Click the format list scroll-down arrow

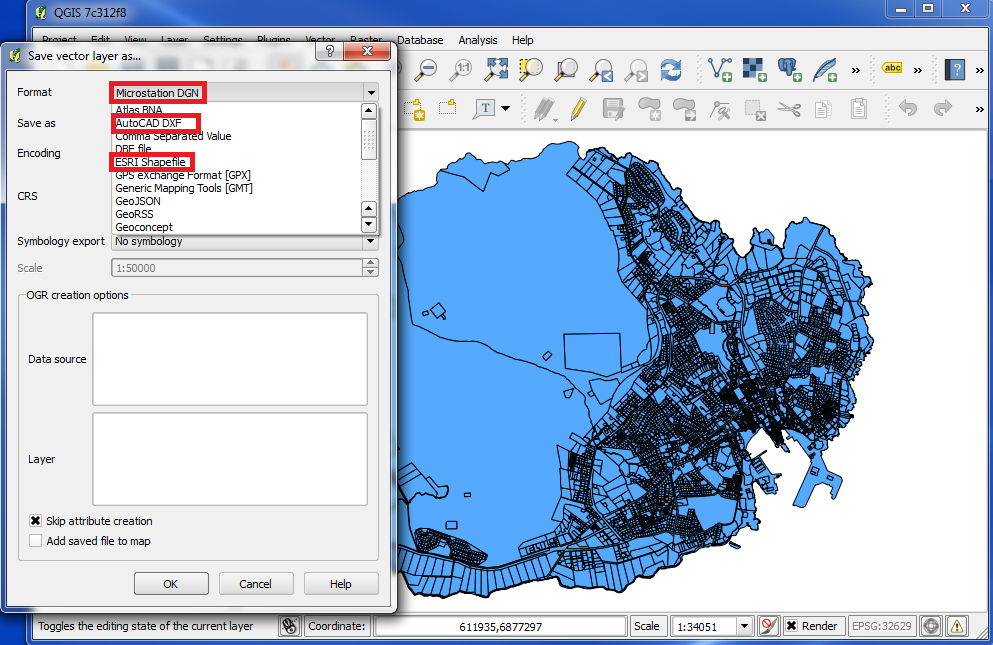[369, 224]
